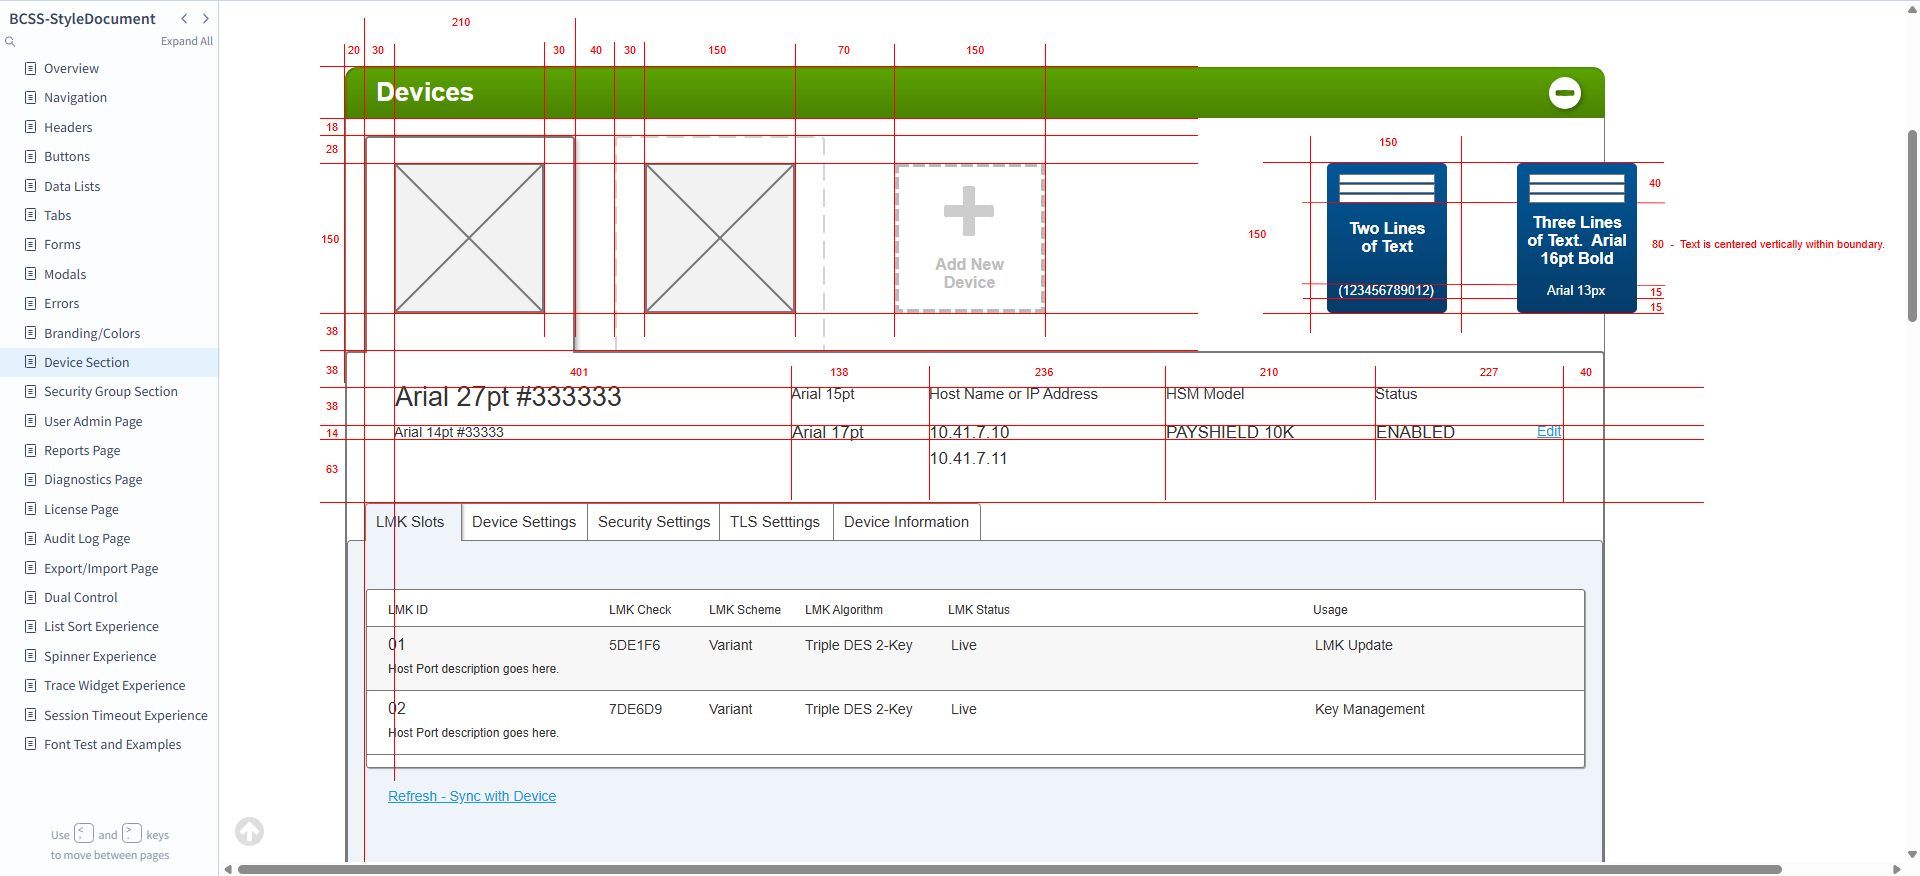This screenshot has height=876, width=1920.
Task: Click the Key Management usage cell
Action: 1369,709
